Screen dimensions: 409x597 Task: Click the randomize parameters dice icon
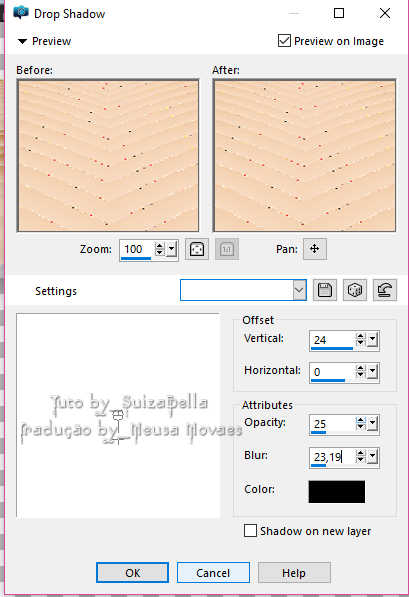point(355,291)
